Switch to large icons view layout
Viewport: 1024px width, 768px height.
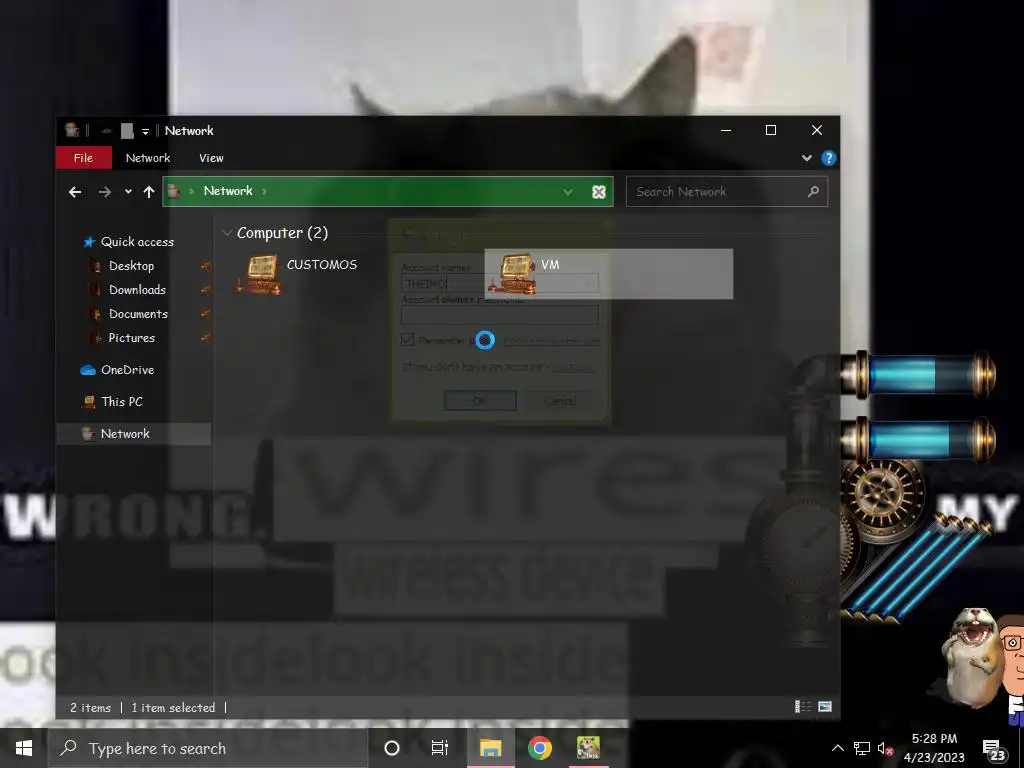[825, 707]
